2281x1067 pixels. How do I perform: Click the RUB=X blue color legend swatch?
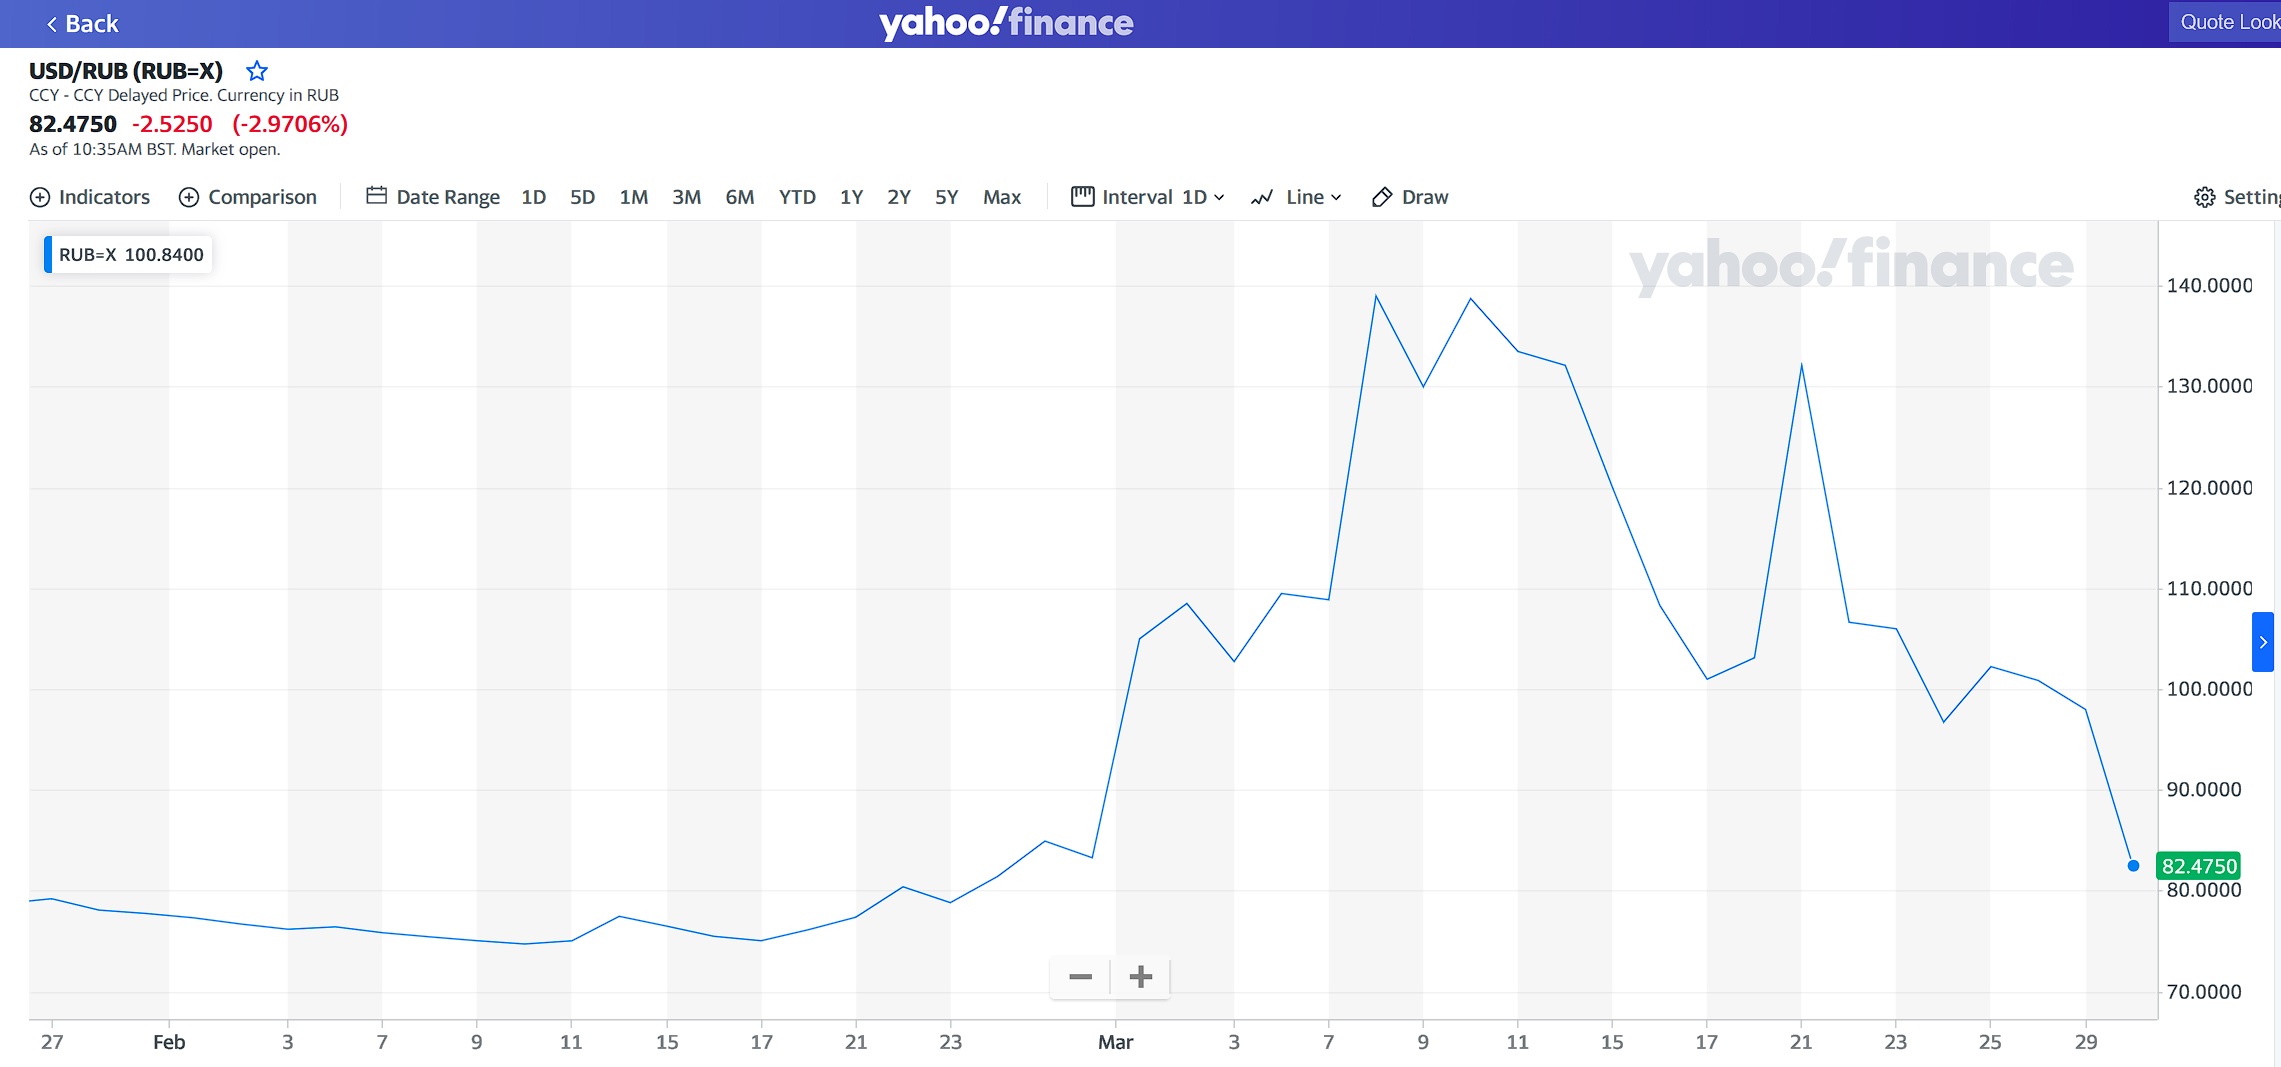[48, 255]
